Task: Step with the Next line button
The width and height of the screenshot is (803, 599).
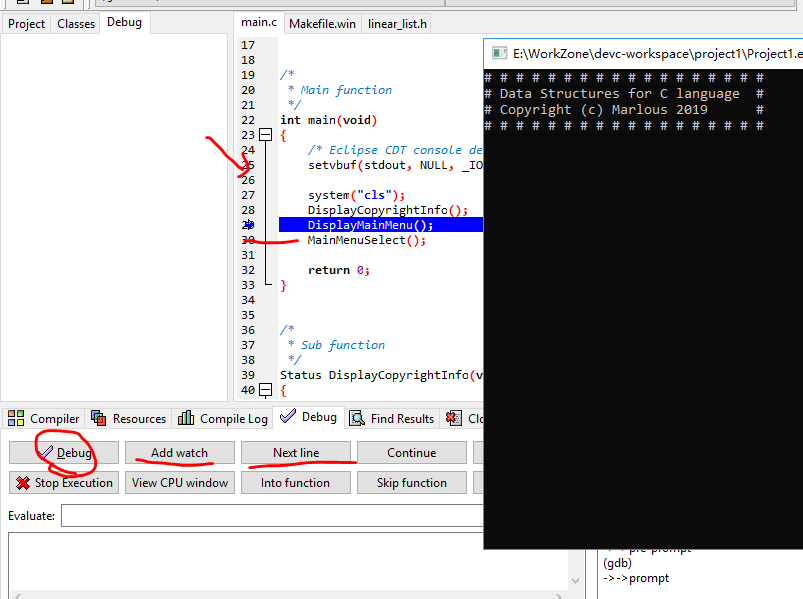Action: 296,453
